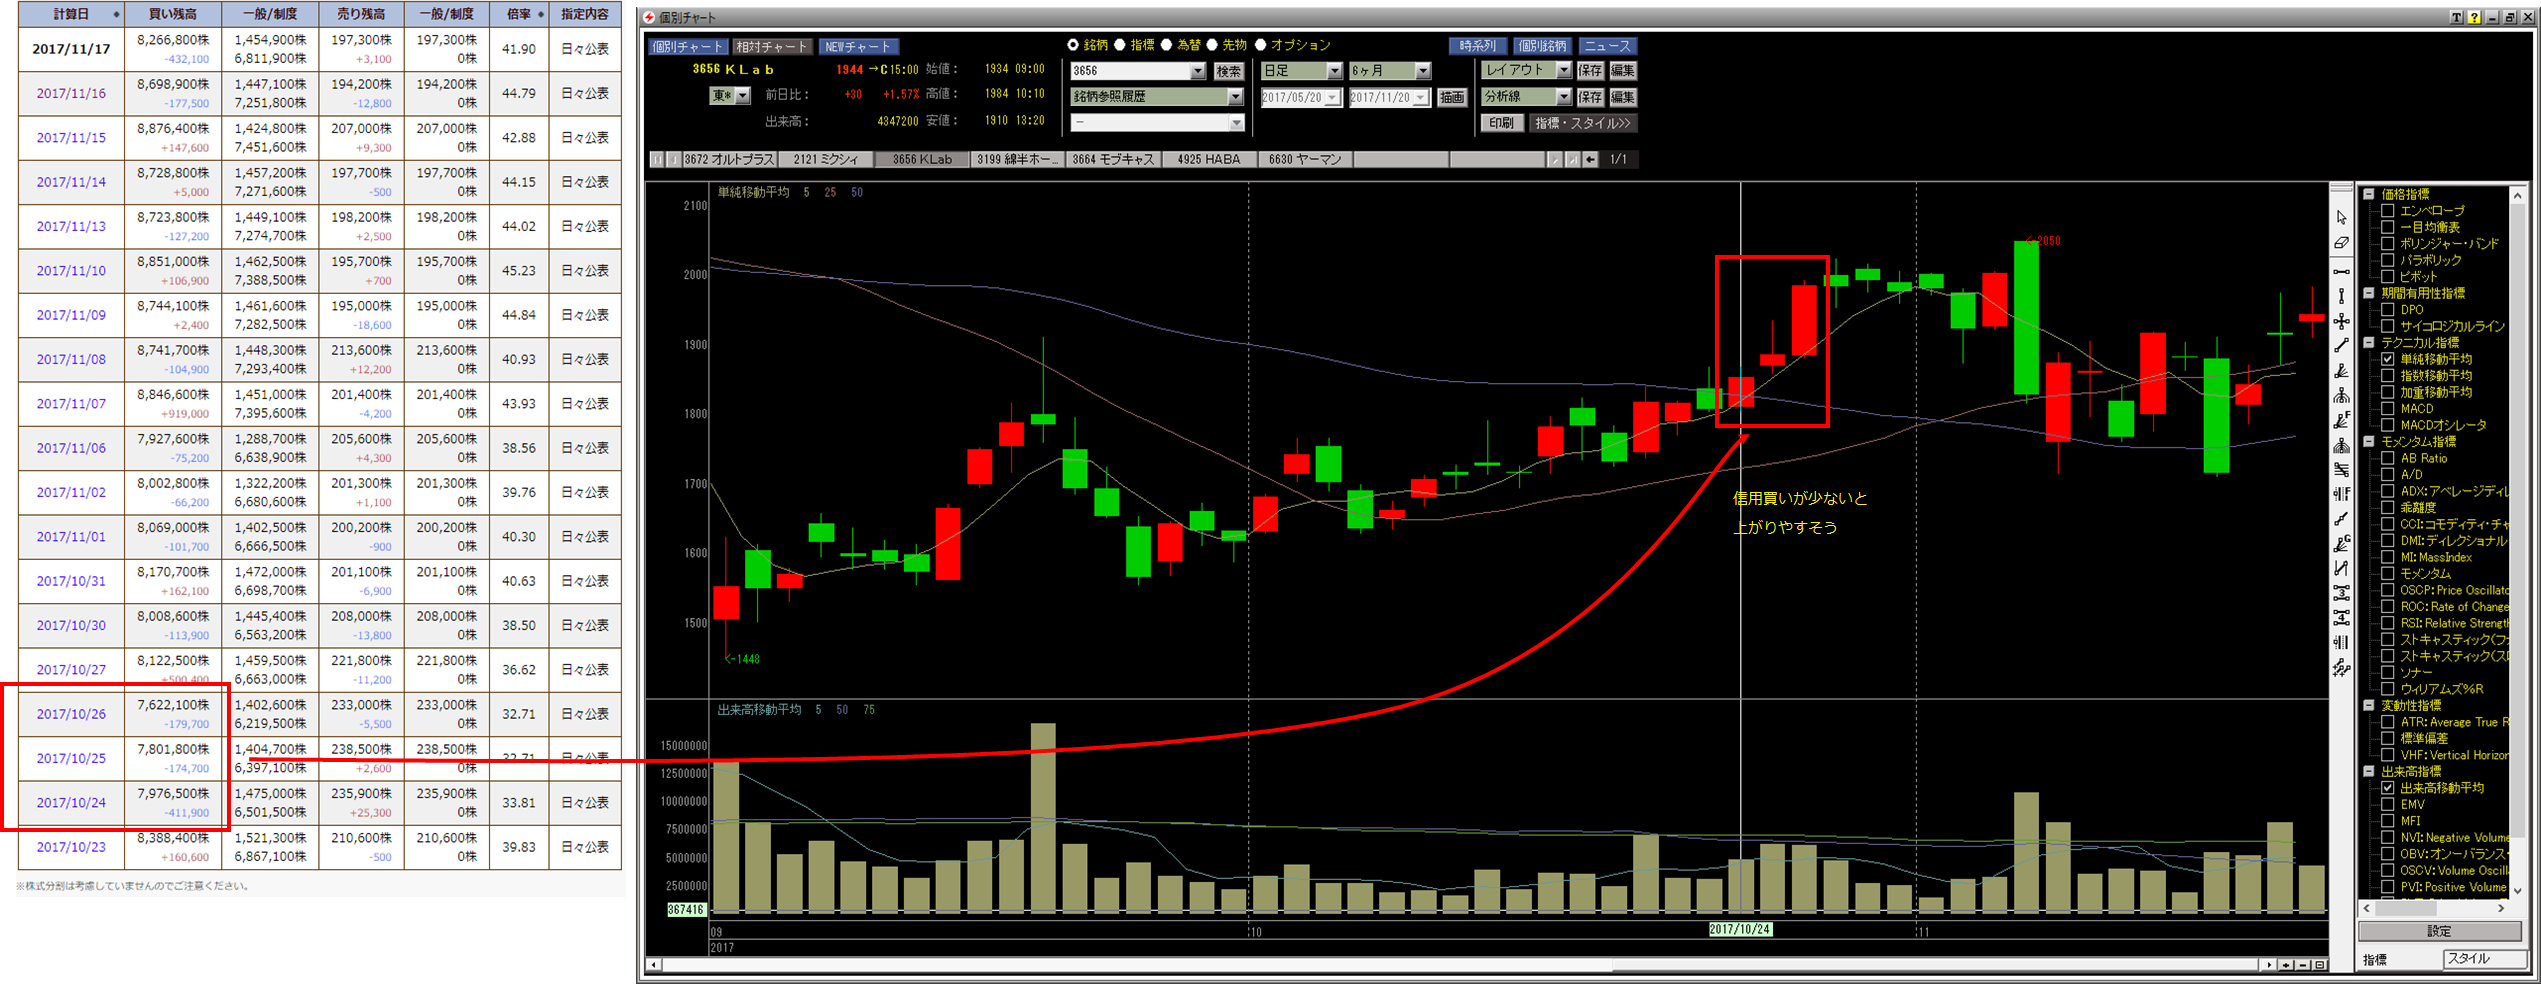The image size is (2541, 984).
Task: Switch to the NEWチャート tab
Action: (x=858, y=46)
